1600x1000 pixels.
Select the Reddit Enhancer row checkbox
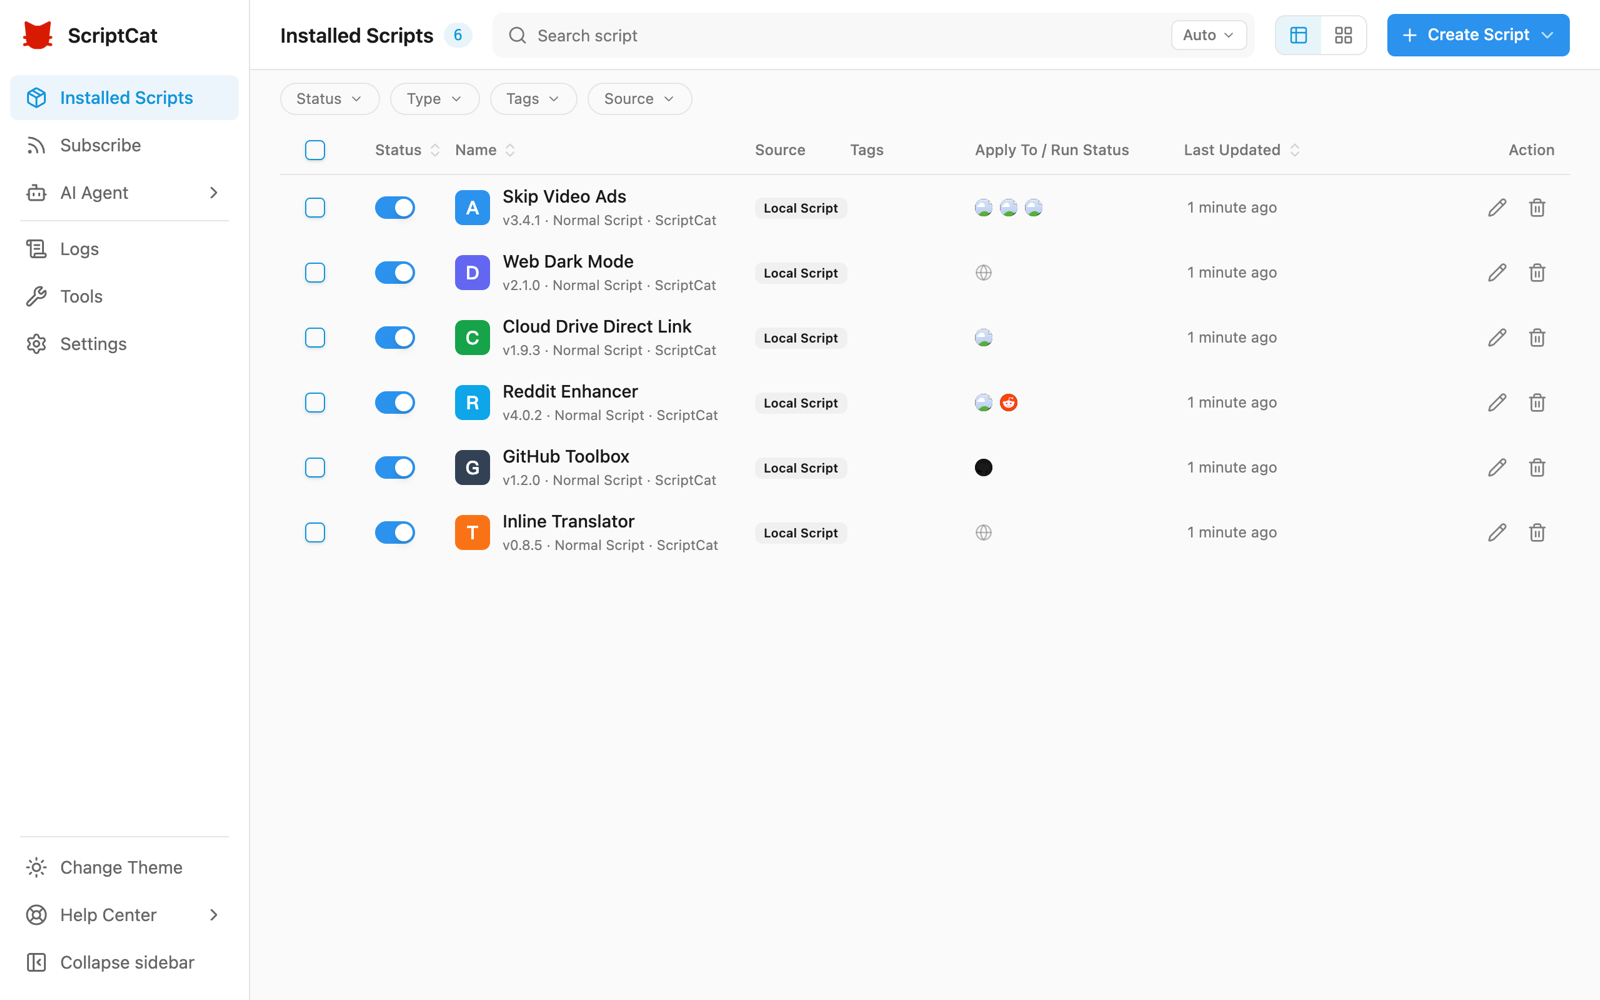tap(315, 403)
